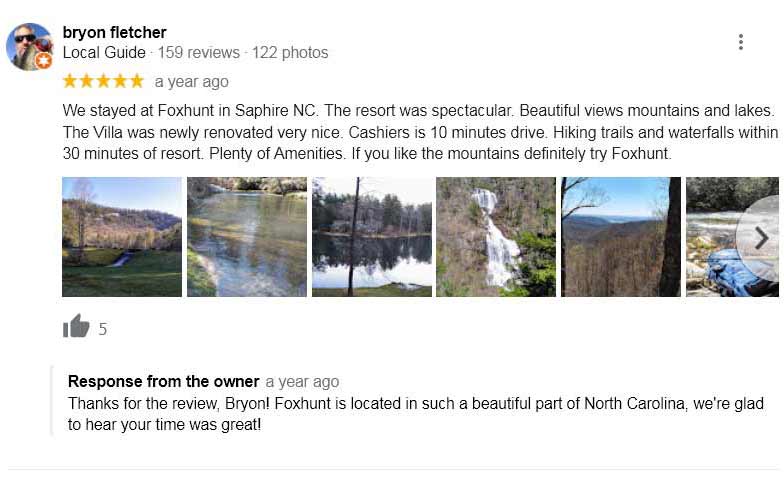784x477 pixels.
Task: Click the orange Local Guide badge
Action: click(x=43, y=61)
